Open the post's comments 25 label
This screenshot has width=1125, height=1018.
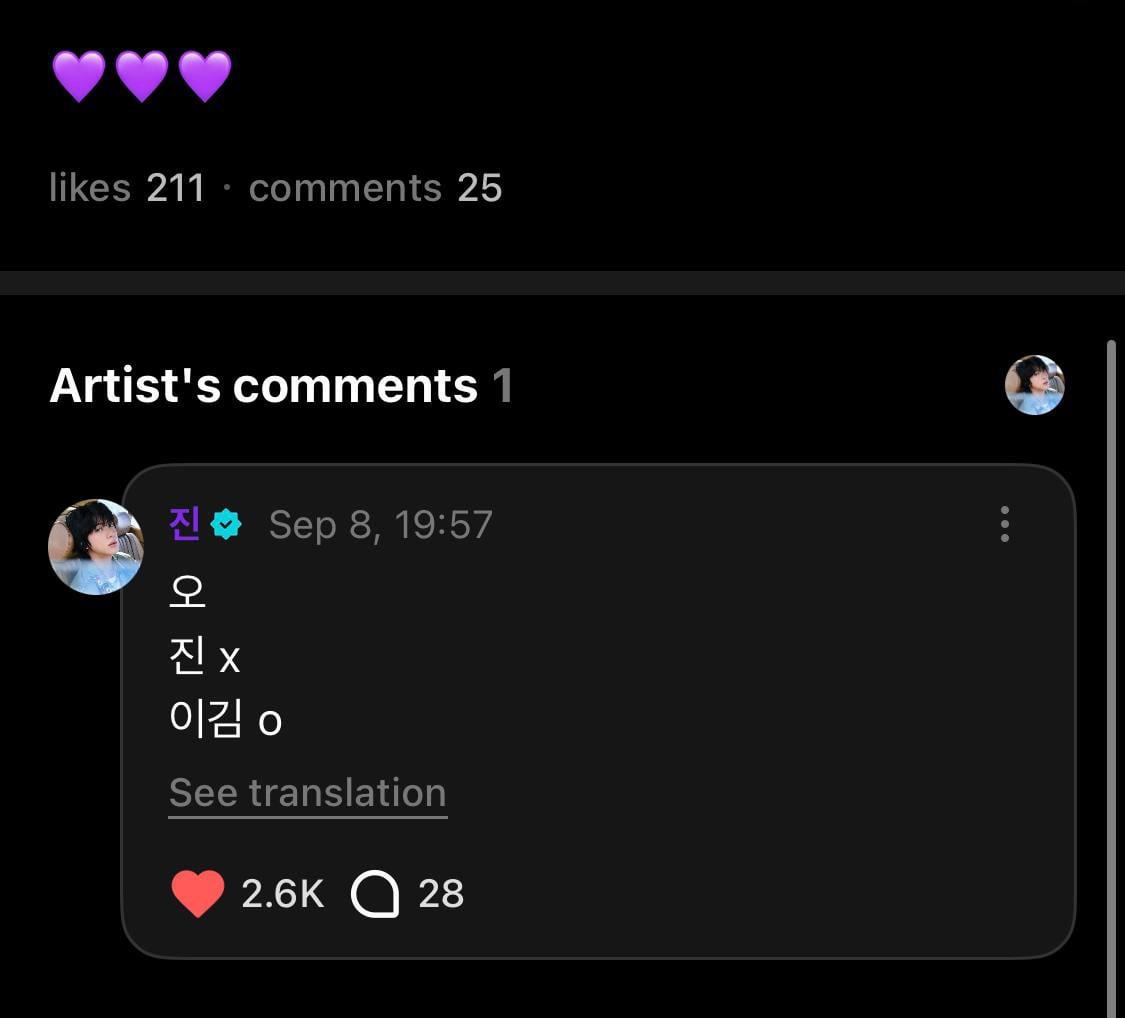375,188
